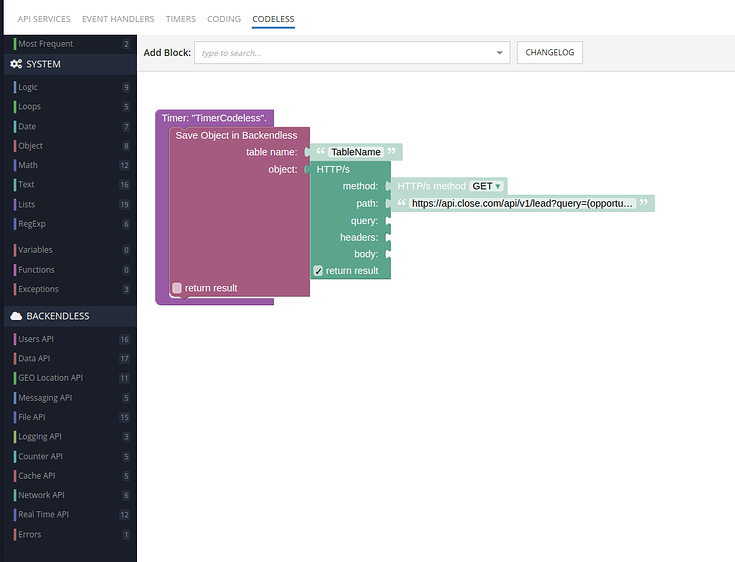The image size is (735, 562).
Task: Click the method: label on HTTP/s block
Action: 360,186
